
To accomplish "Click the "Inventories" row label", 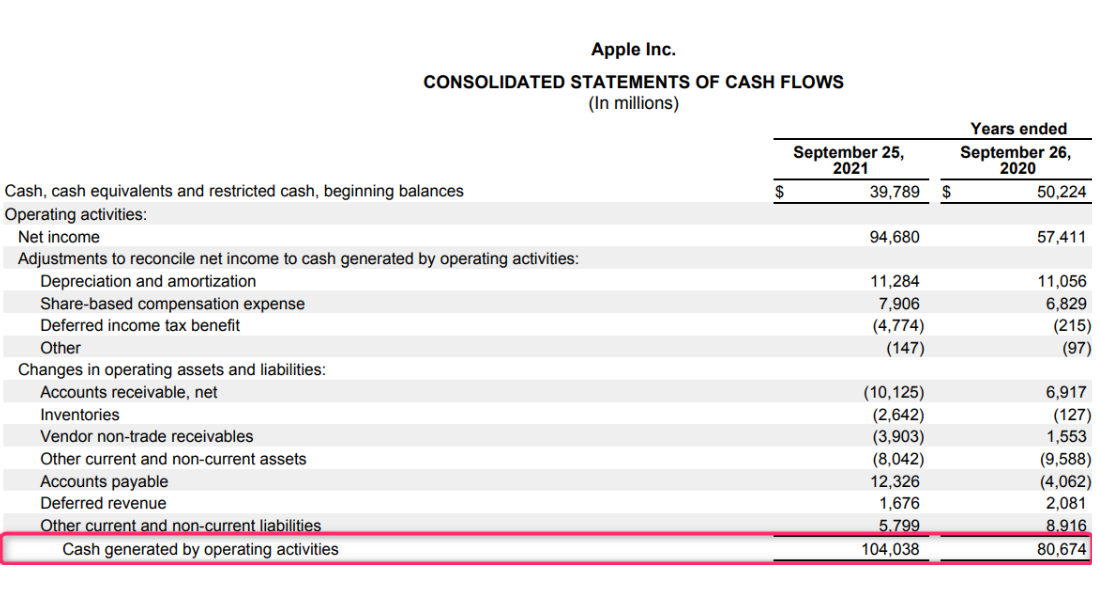I will 80,415.
